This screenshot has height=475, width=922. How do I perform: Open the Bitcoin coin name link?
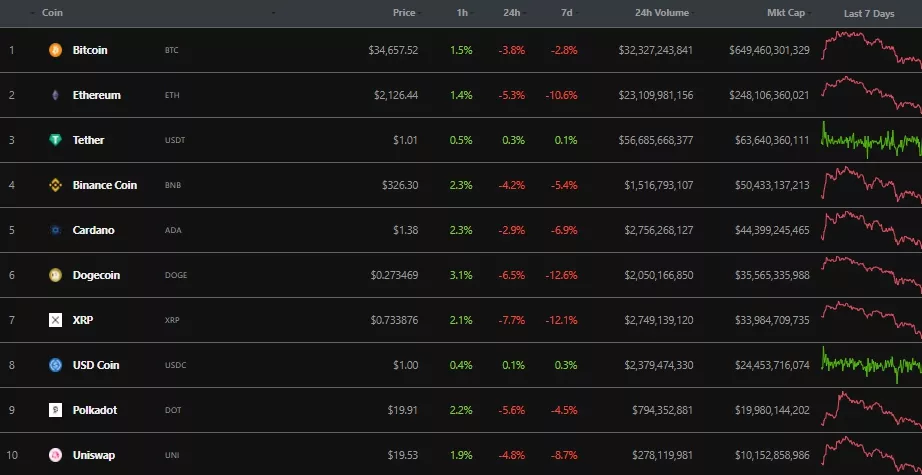(90, 50)
